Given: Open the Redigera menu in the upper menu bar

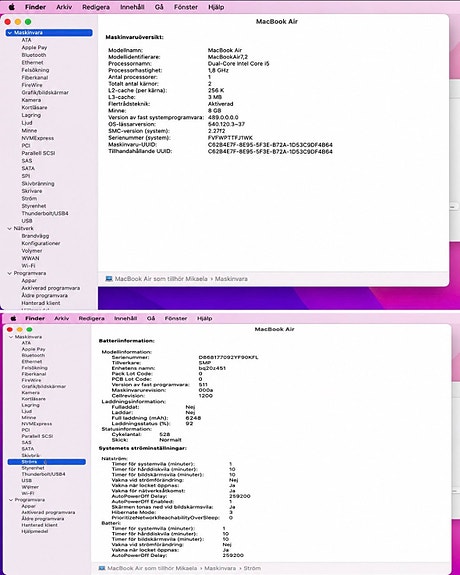Looking at the screenshot, I should point(96,7).
